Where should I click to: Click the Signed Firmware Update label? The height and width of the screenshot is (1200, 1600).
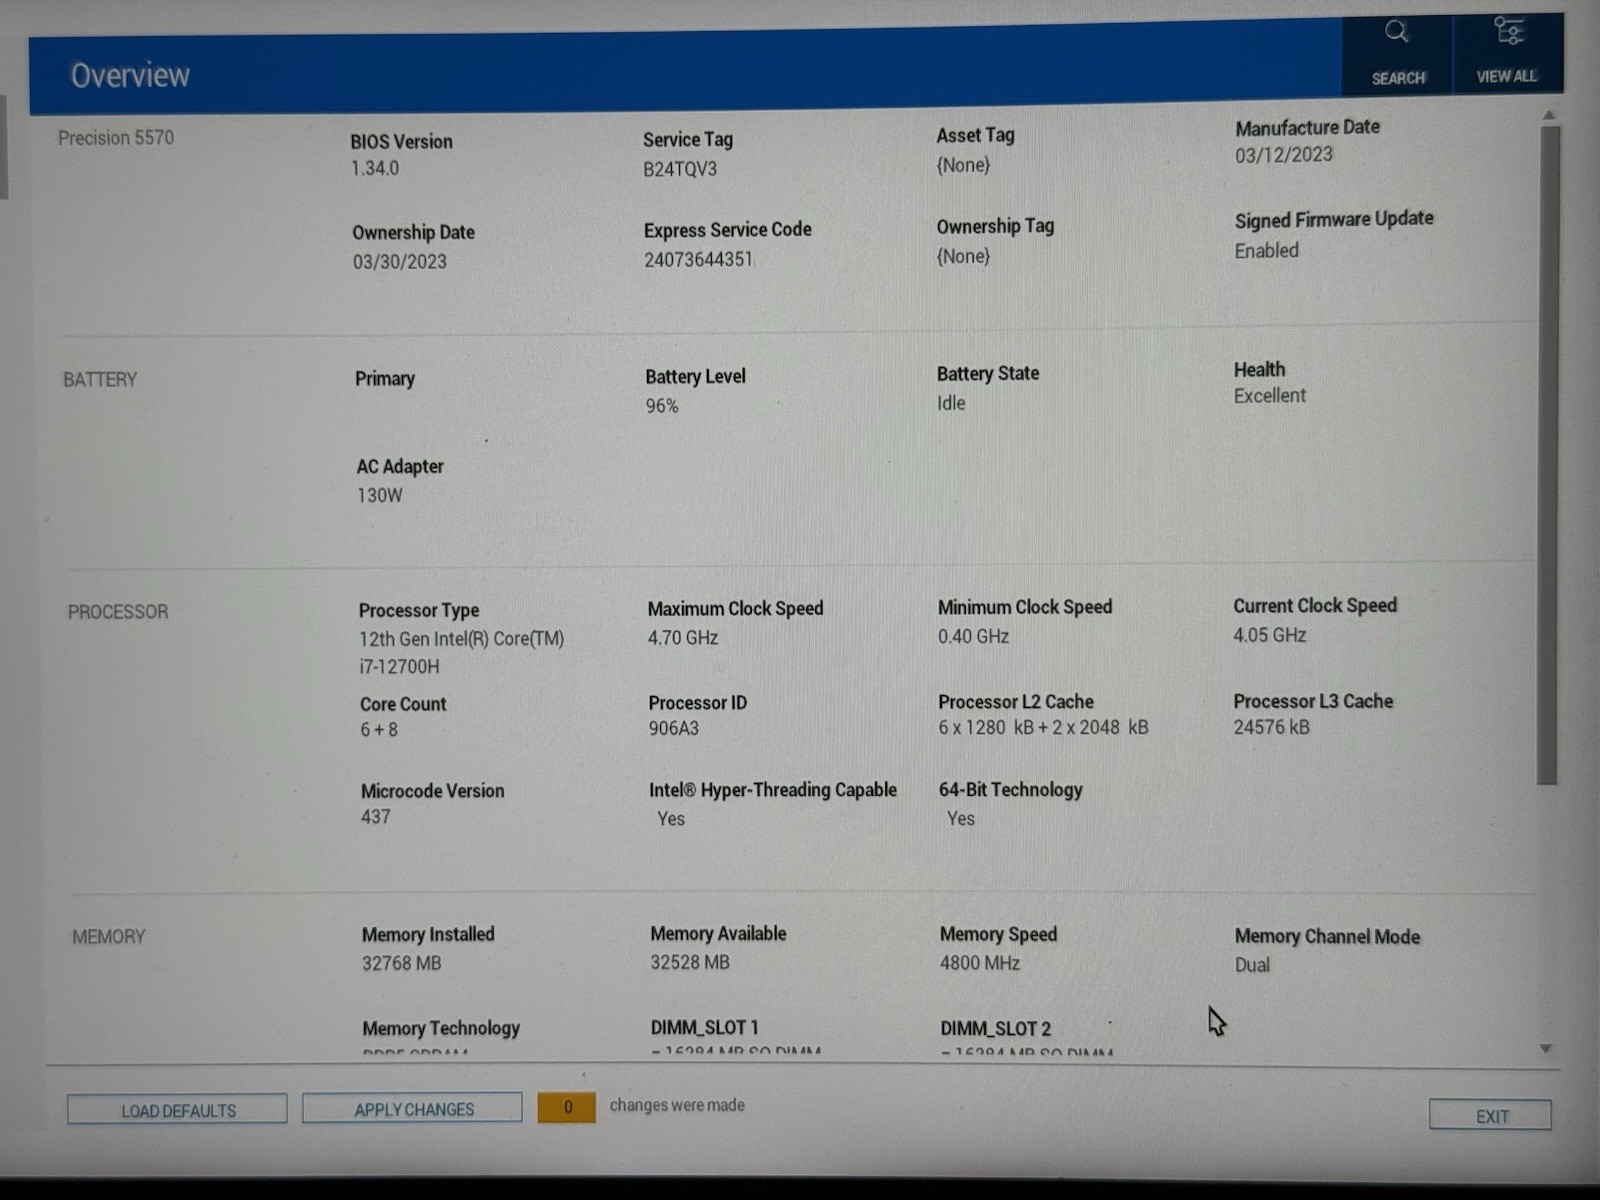pos(1334,219)
